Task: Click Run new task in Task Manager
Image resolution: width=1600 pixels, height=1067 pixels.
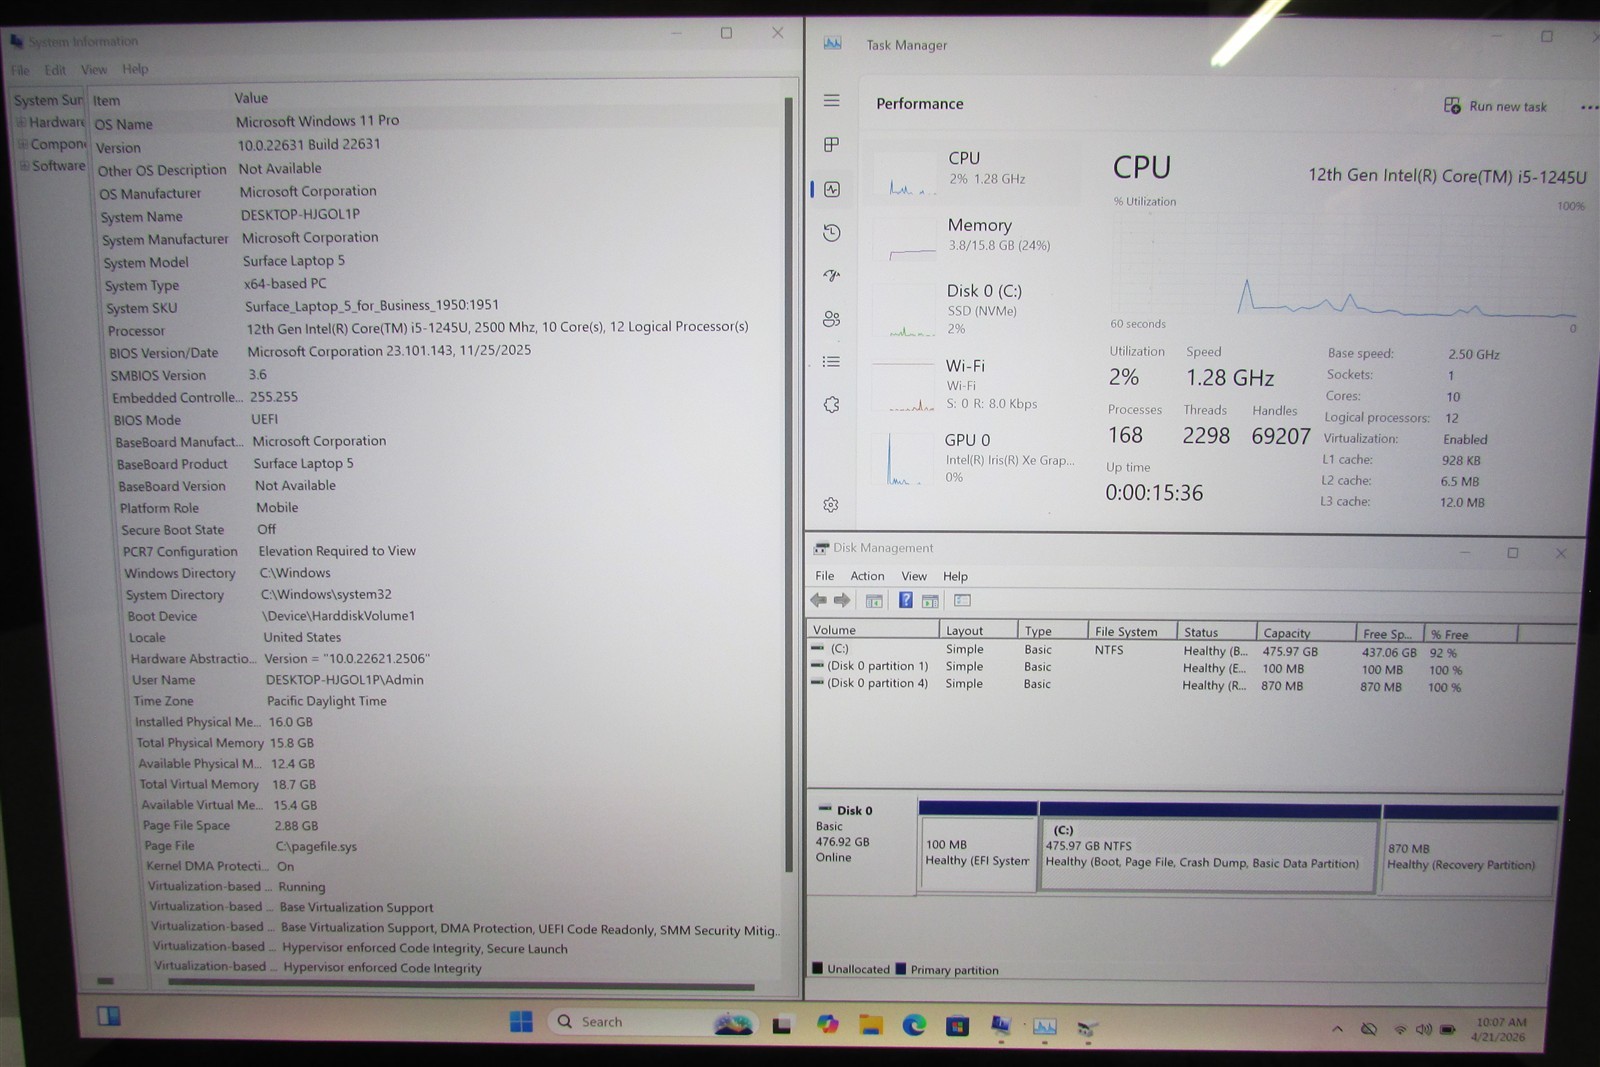Action: (x=1495, y=106)
